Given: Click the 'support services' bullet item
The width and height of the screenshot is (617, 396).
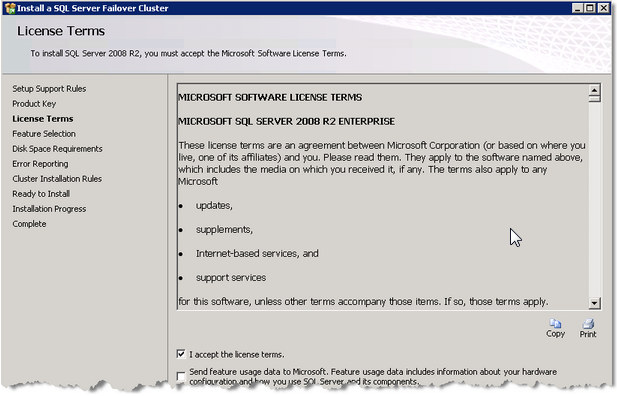Looking at the screenshot, I should [231, 278].
